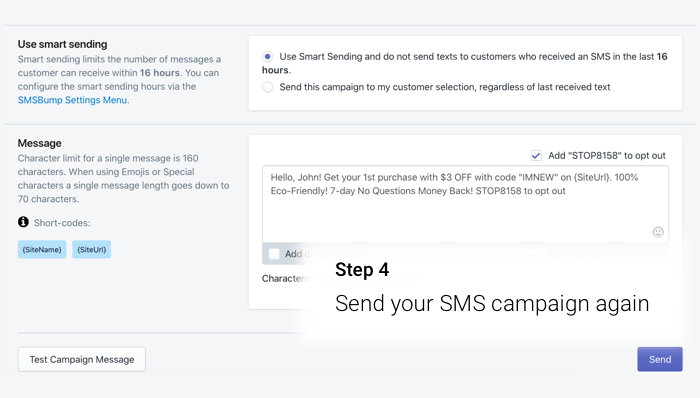Screen dimensions: 700x398
Task: Focus the campaign message text area
Action: [x=465, y=204]
